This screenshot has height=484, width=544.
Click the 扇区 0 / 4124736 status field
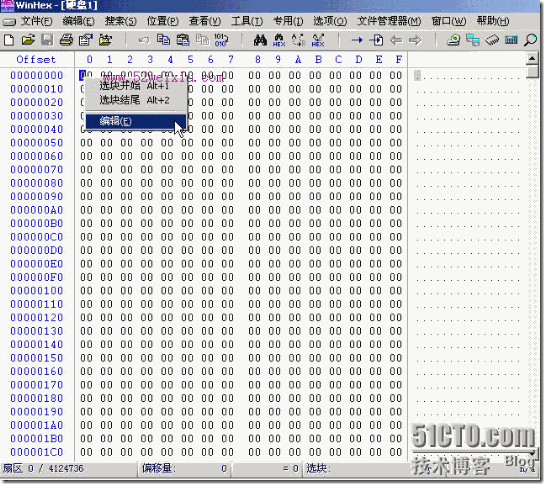click(x=69, y=469)
